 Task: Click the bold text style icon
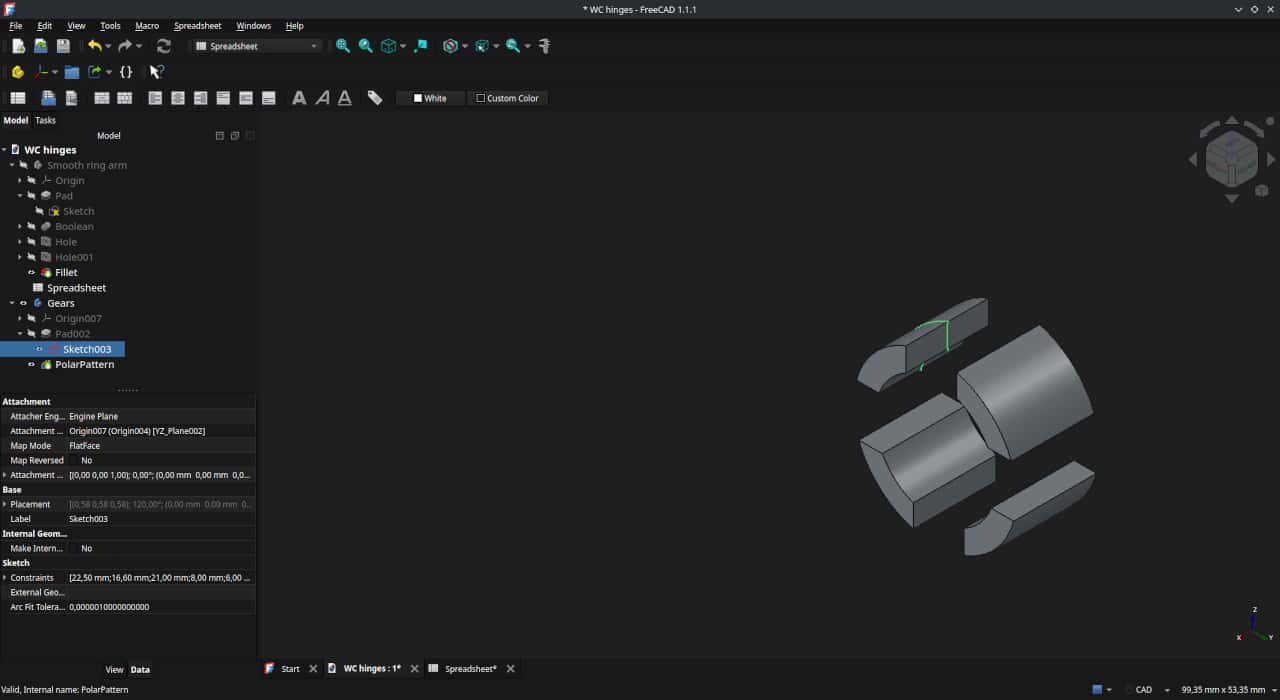299,98
